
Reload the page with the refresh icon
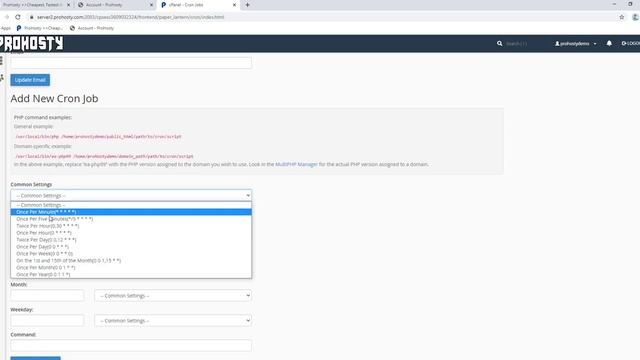(x=18, y=17)
